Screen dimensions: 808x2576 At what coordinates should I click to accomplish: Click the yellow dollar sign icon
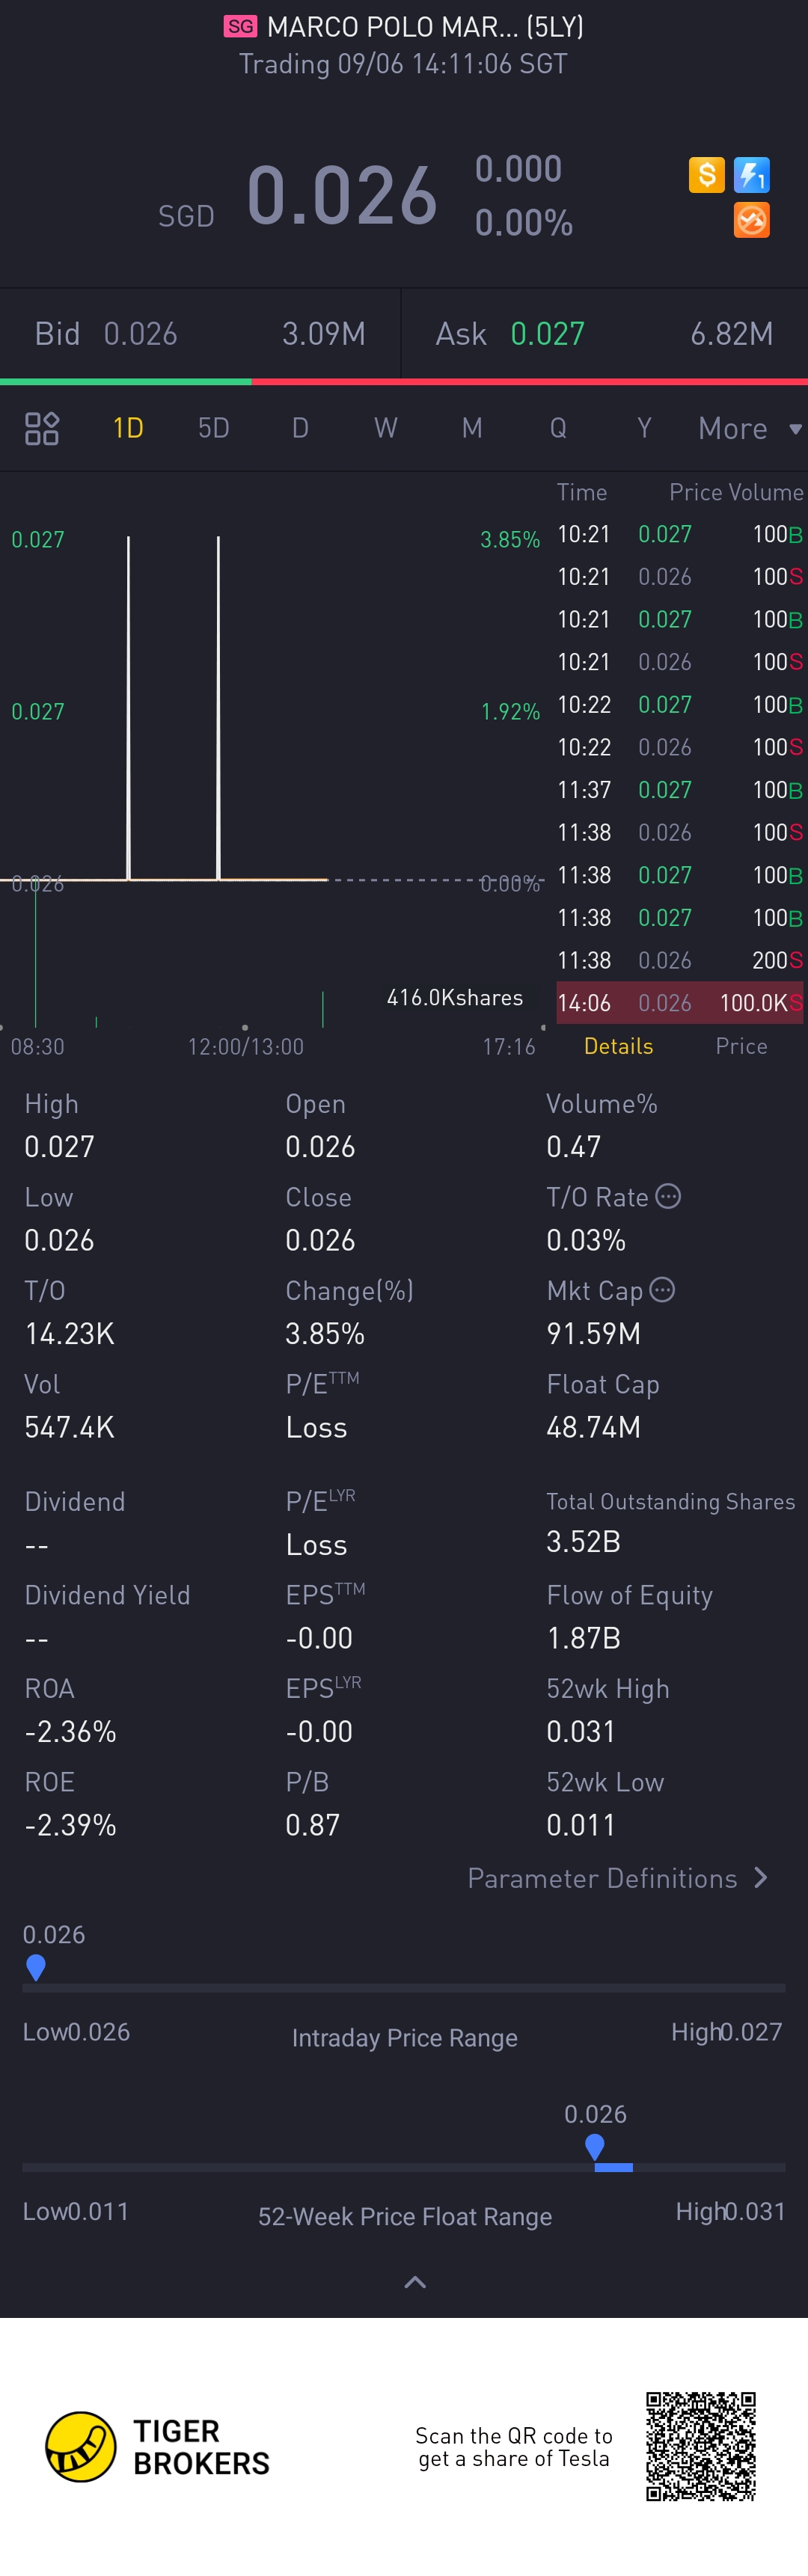tap(706, 175)
